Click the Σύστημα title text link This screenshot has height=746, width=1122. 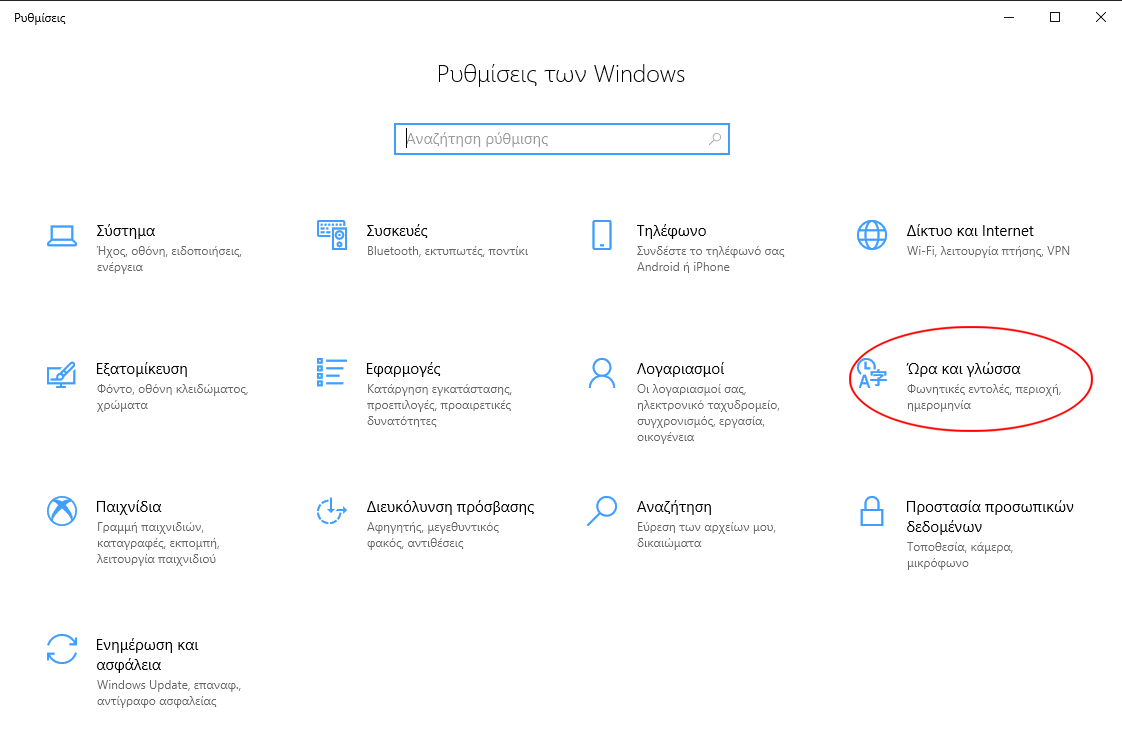pyautogui.click(x=125, y=231)
